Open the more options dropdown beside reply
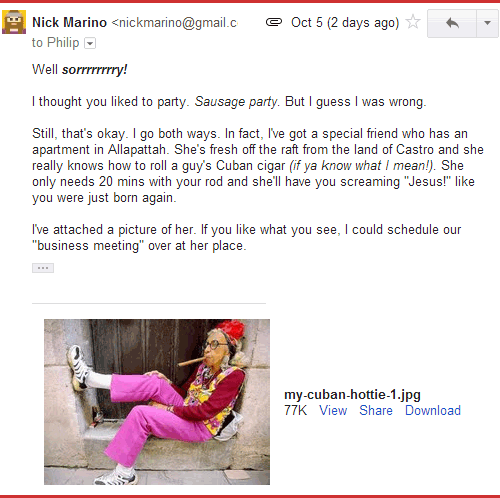The image size is (500, 498). pos(487,23)
